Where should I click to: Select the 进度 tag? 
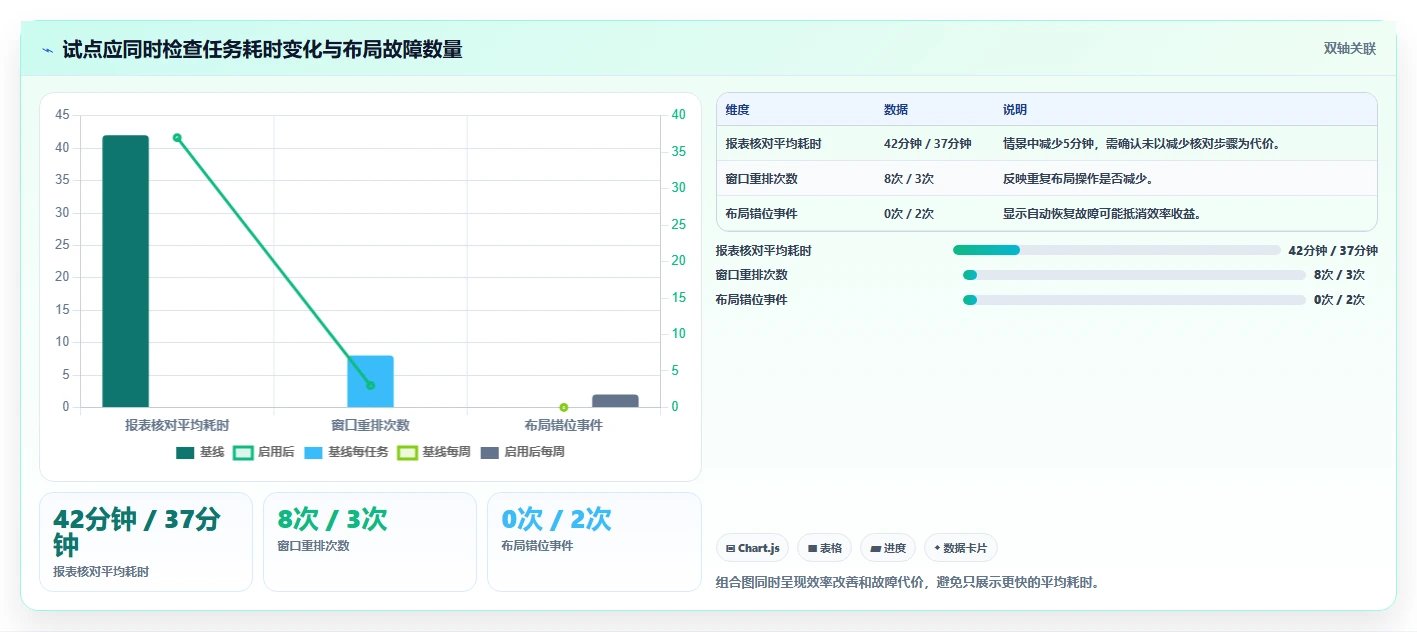point(888,548)
